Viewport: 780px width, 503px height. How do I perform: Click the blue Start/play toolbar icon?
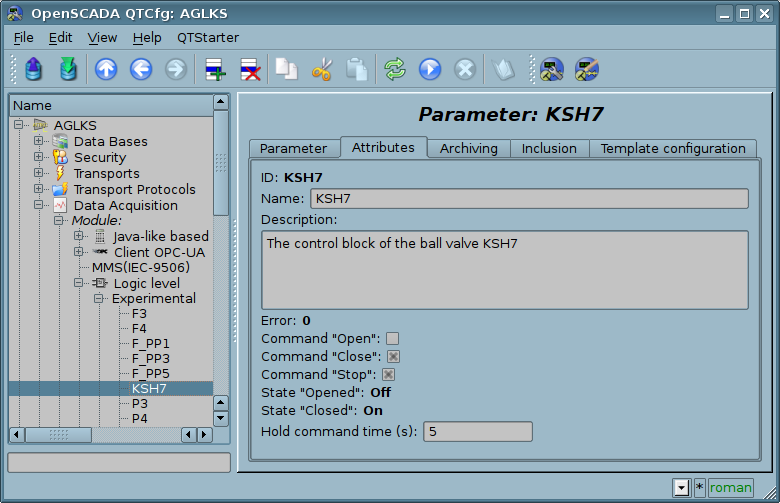click(430, 69)
